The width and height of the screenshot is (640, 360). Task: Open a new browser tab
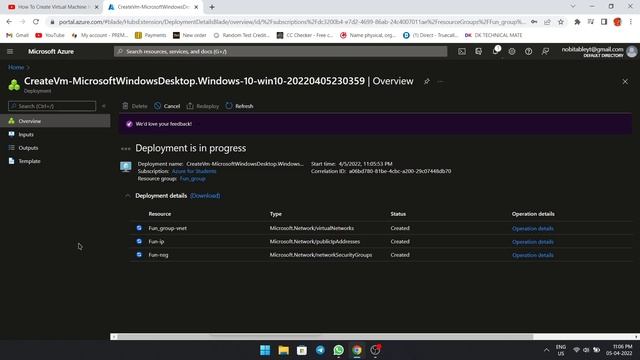(x=212, y=7)
